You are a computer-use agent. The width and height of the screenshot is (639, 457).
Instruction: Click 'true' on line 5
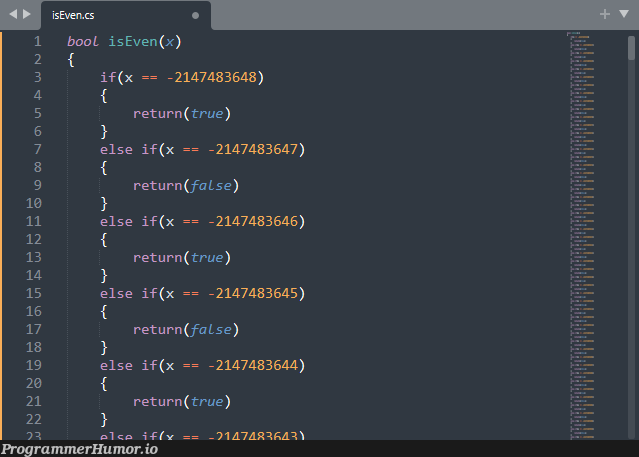click(x=207, y=113)
